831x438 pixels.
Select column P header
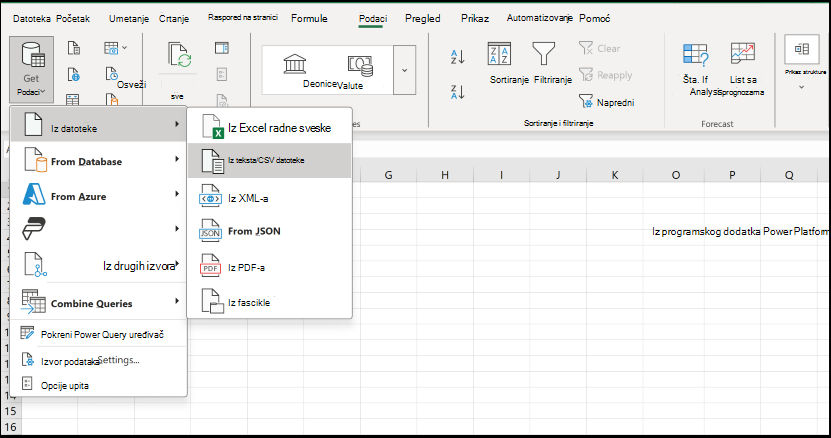[x=732, y=175]
